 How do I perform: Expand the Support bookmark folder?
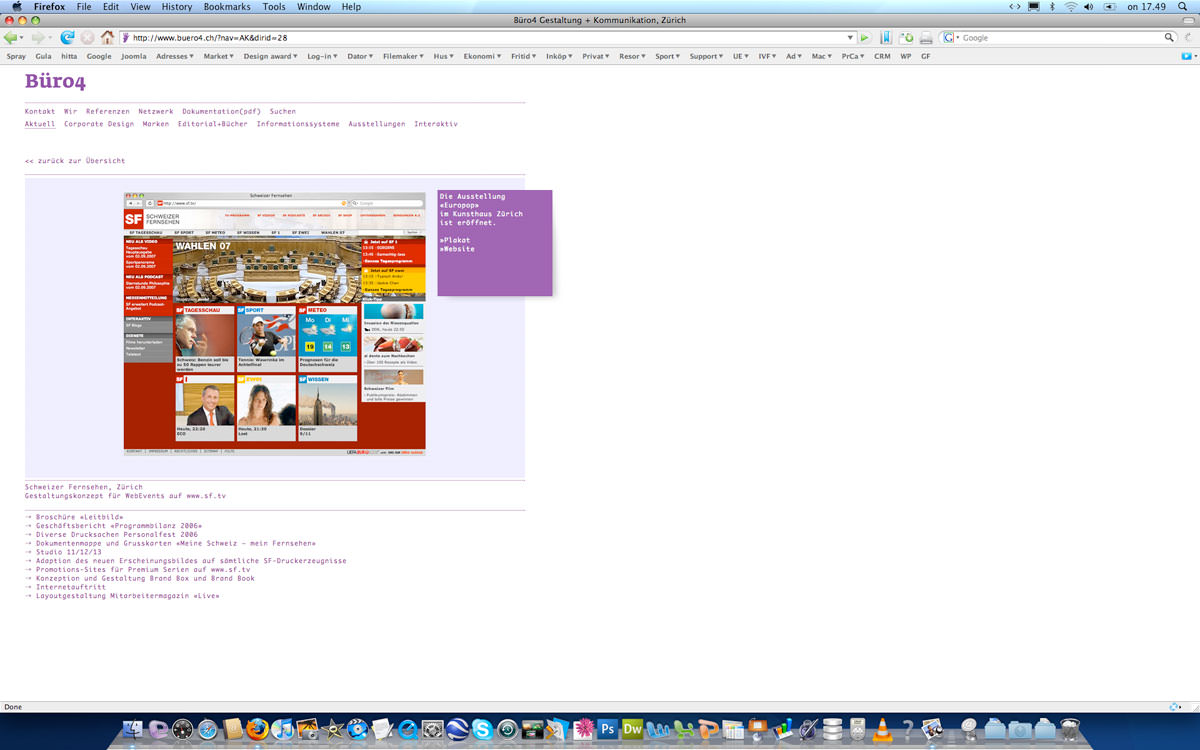pyautogui.click(x=707, y=56)
